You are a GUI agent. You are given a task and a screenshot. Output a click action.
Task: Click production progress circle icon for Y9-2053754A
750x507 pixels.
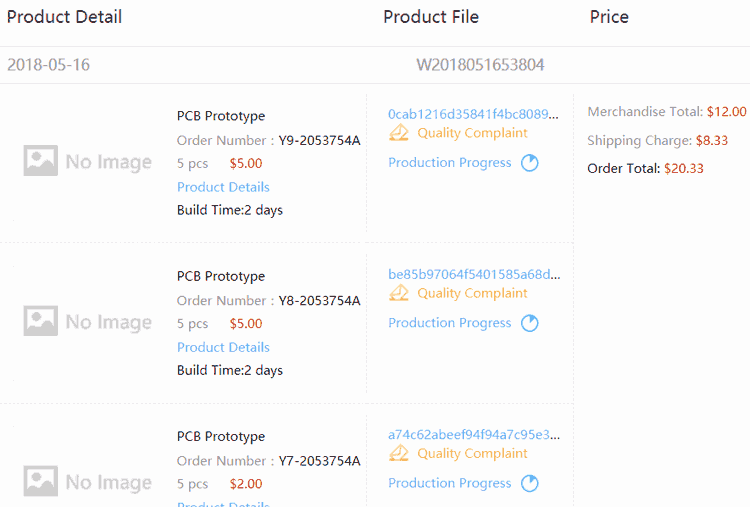[x=529, y=163]
